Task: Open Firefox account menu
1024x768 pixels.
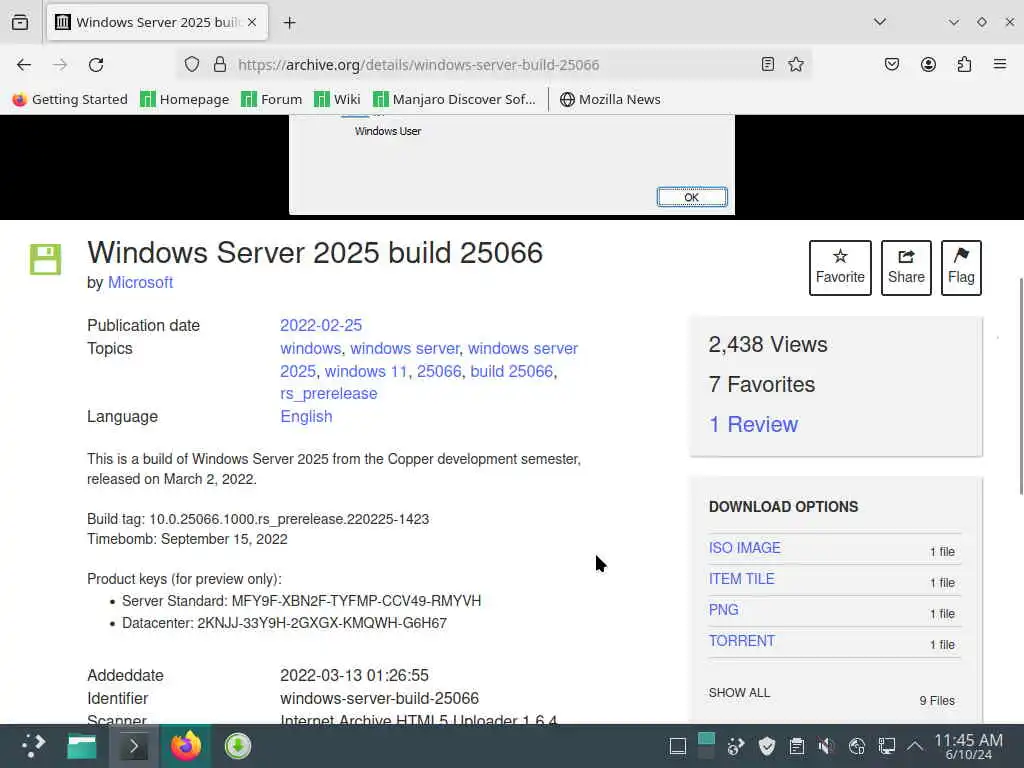Action: [928, 64]
